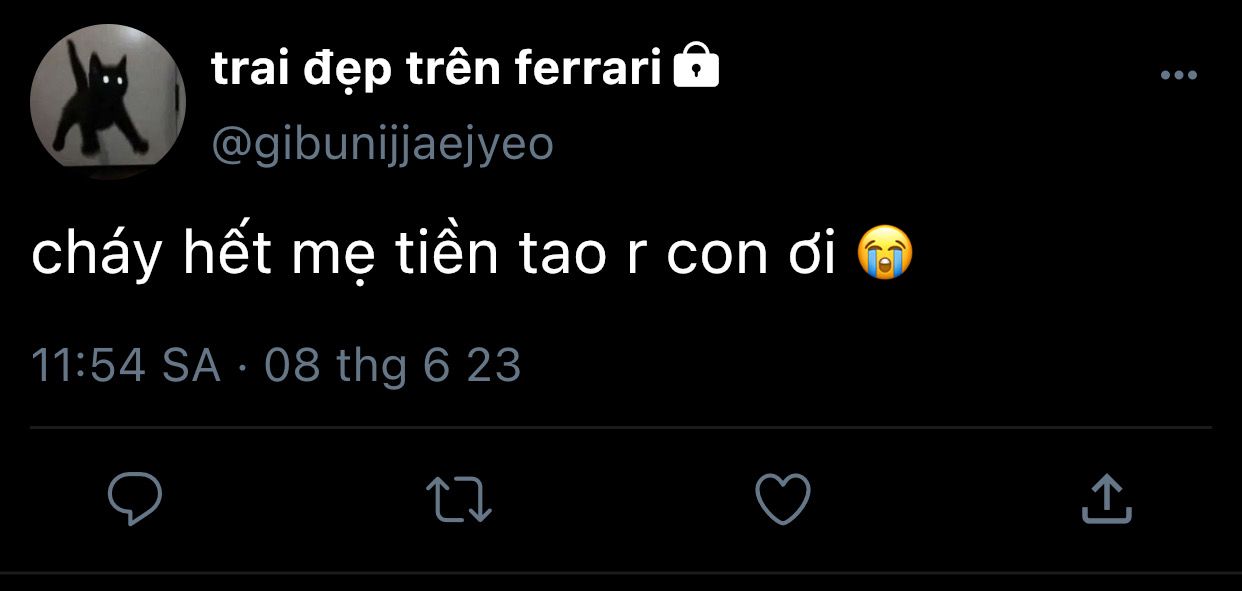Viewport: 1242px width, 591px height.
Task: Open the black cat profile picture
Action: [108, 102]
